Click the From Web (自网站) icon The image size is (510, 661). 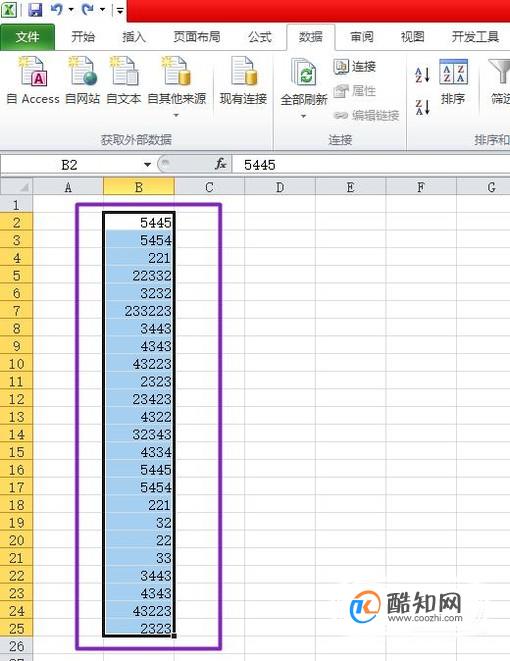pyautogui.click(x=83, y=72)
